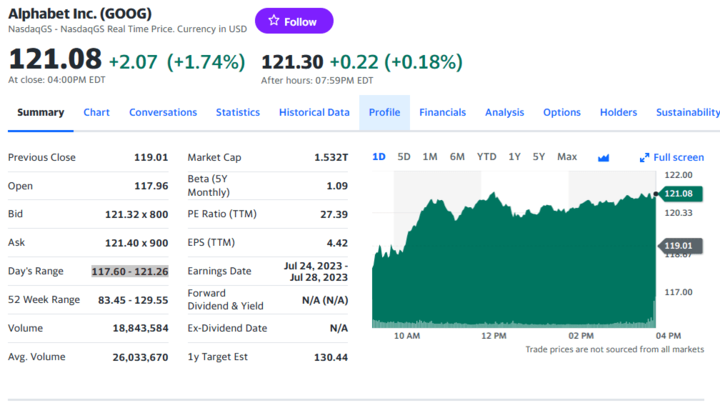Select the 6M chart range
This screenshot has height=413, width=720.
tap(457, 157)
